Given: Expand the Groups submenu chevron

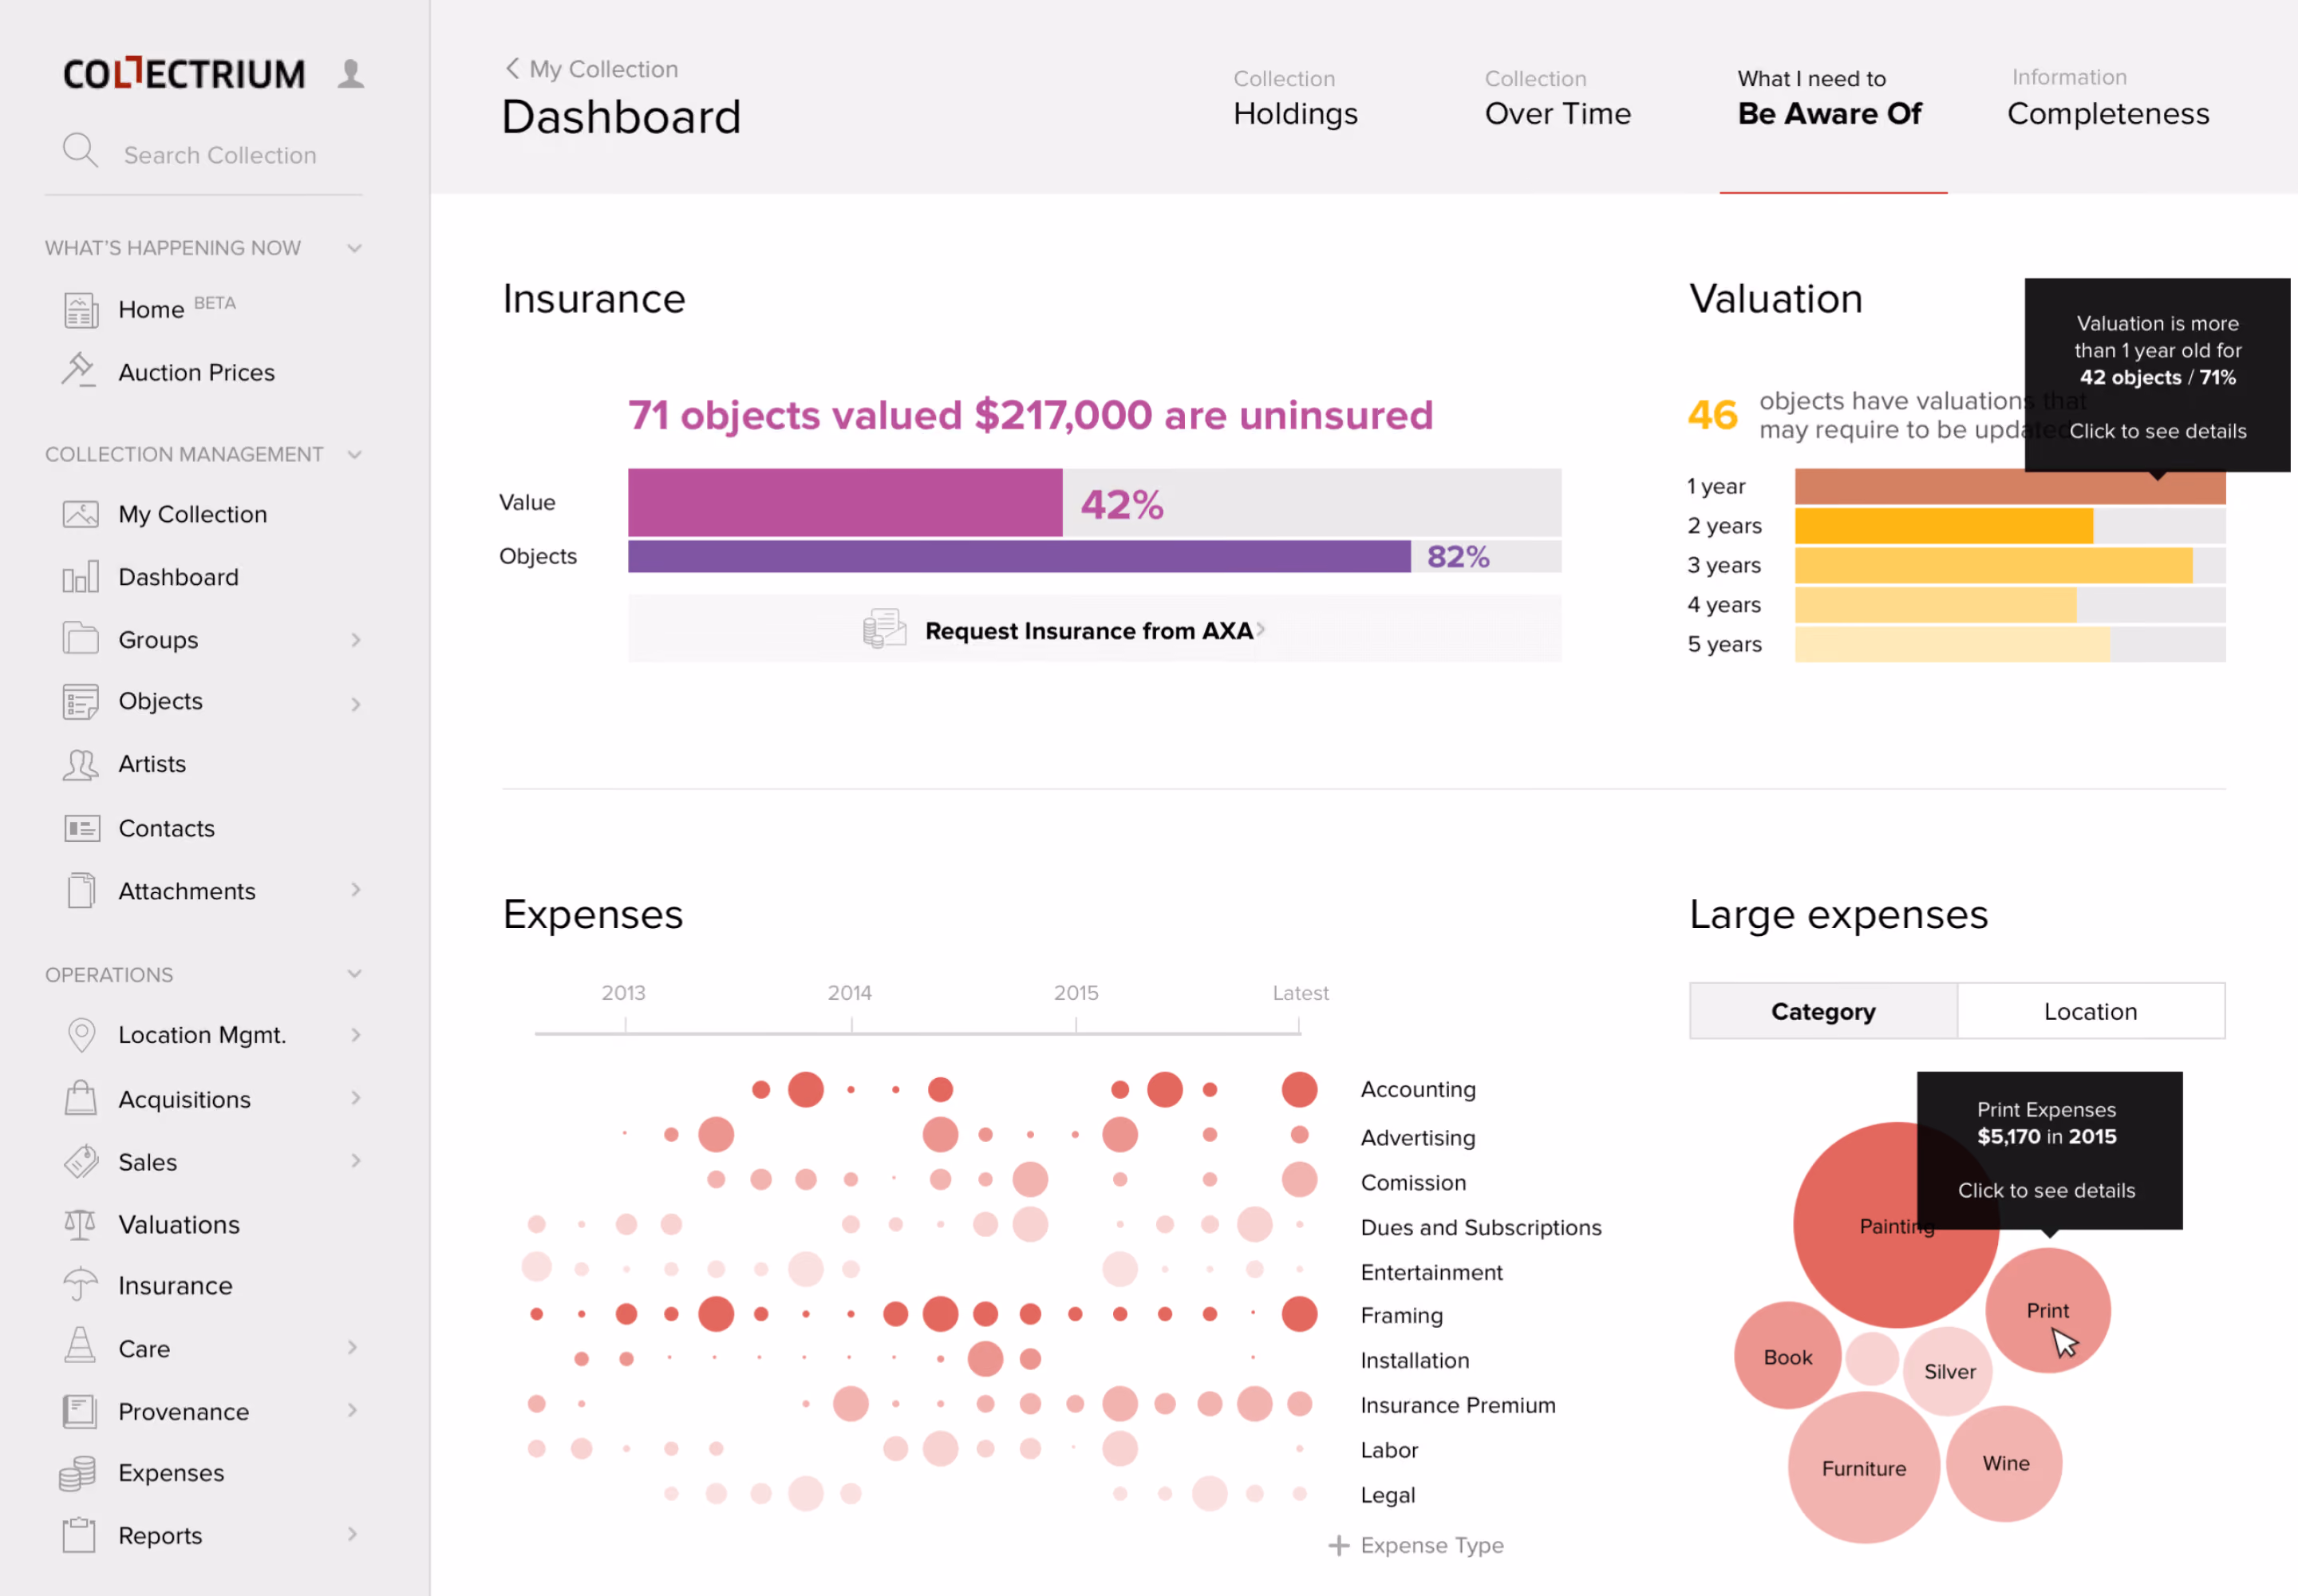Looking at the screenshot, I should click(355, 640).
